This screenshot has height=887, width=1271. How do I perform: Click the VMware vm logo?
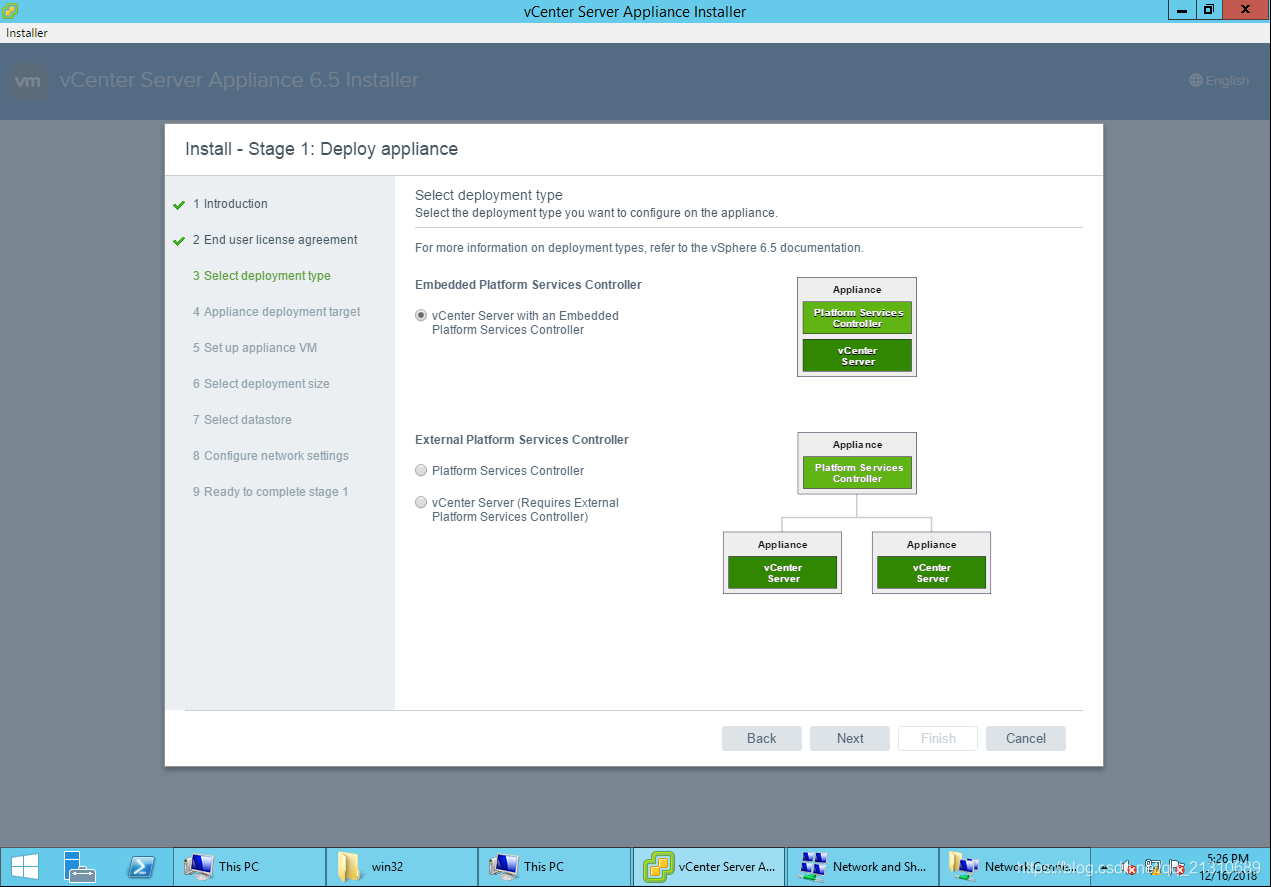(x=29, y=81)
